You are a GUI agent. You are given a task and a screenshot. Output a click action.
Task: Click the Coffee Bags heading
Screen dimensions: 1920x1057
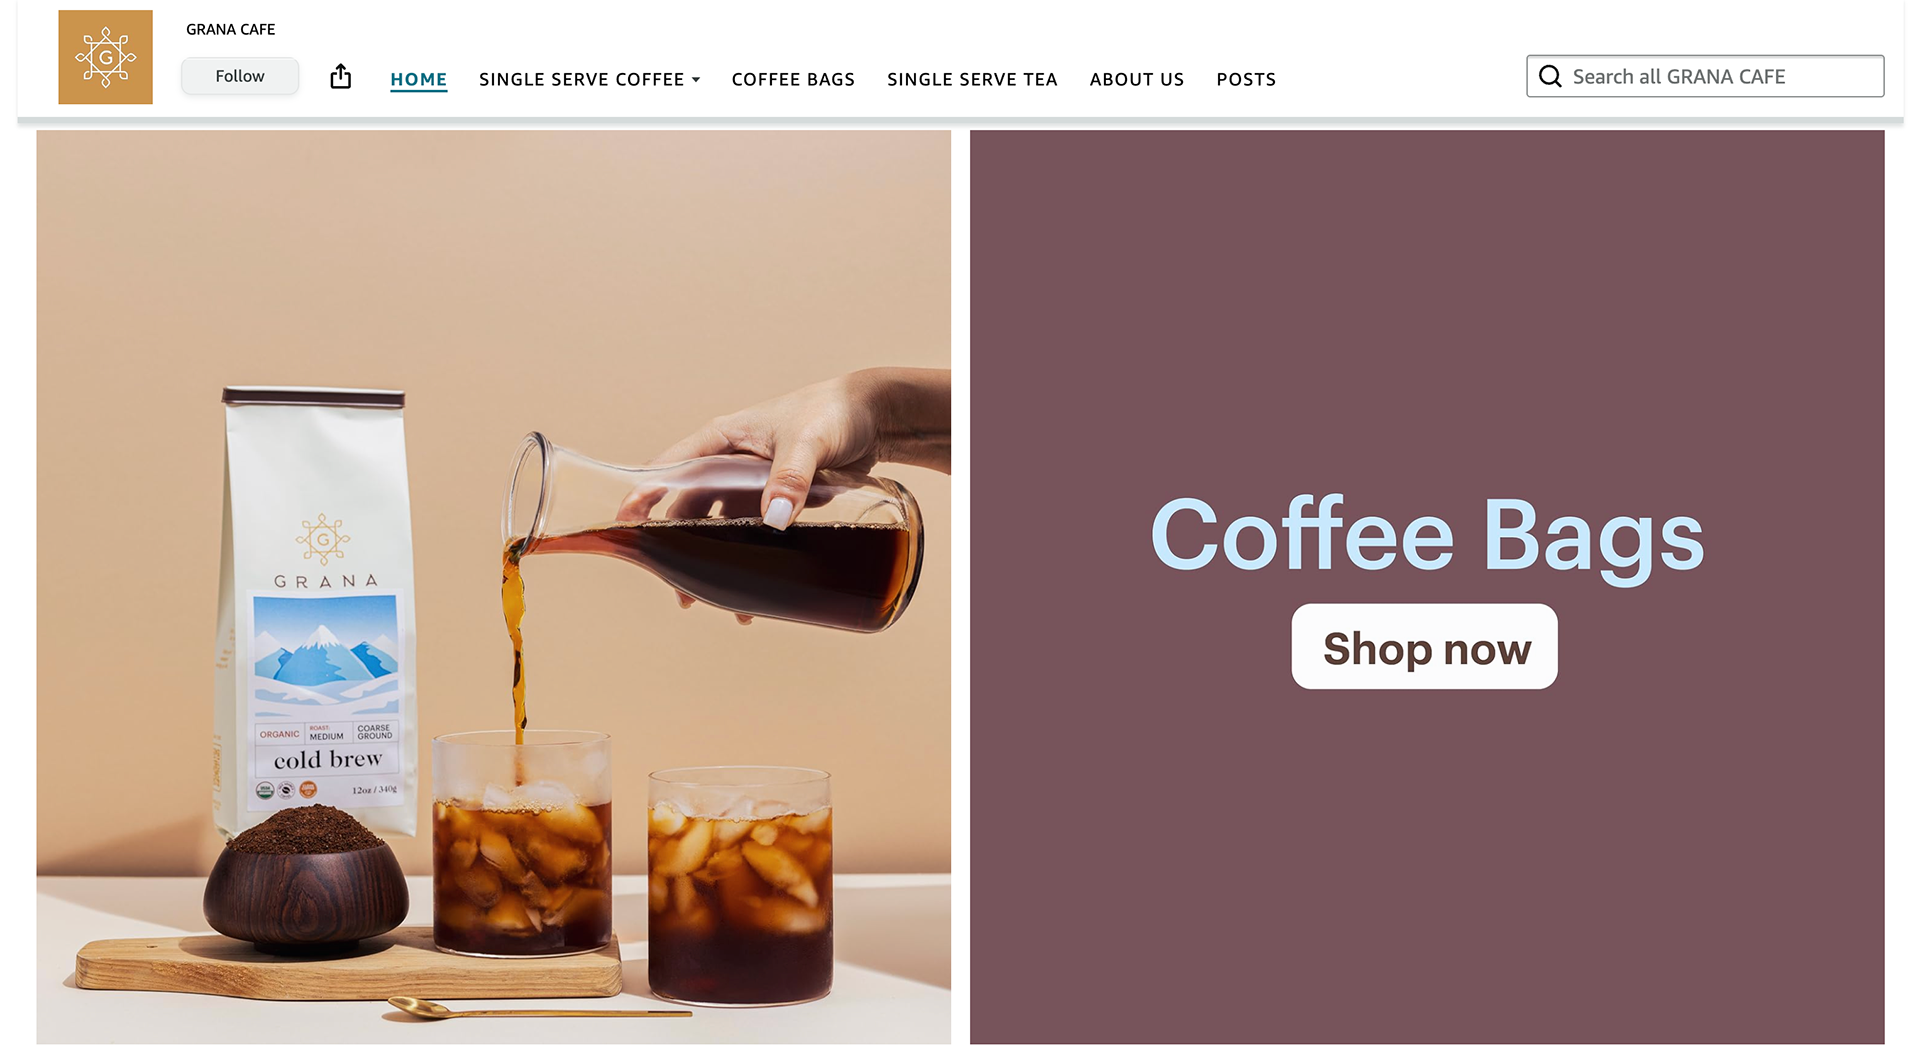[x=1427, y=537]
